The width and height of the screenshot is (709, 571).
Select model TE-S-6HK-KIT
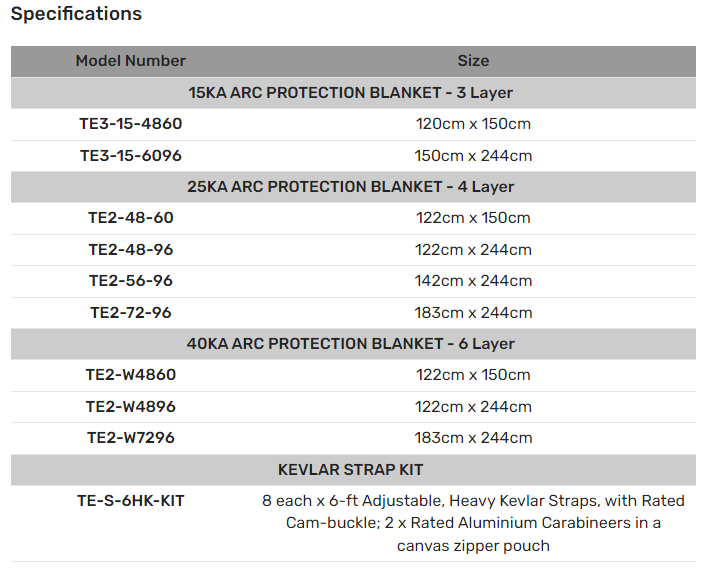pyautogui.click(x=131, y=501)
